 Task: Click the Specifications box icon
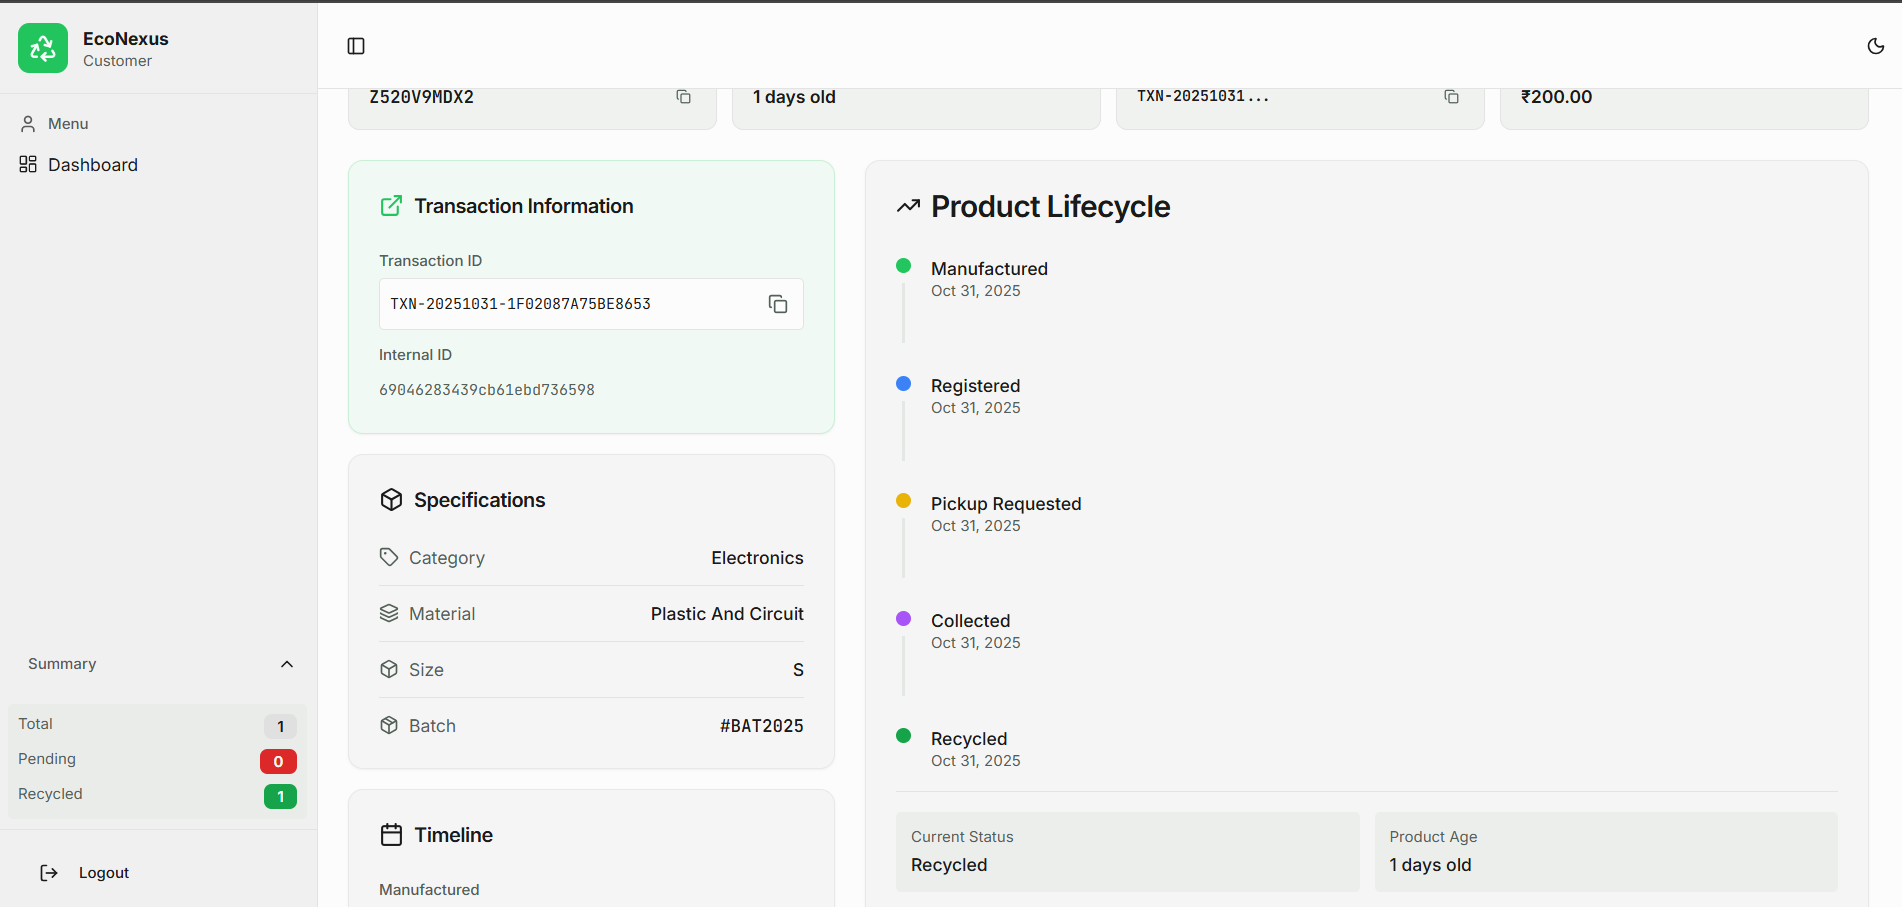pos(391,500)
